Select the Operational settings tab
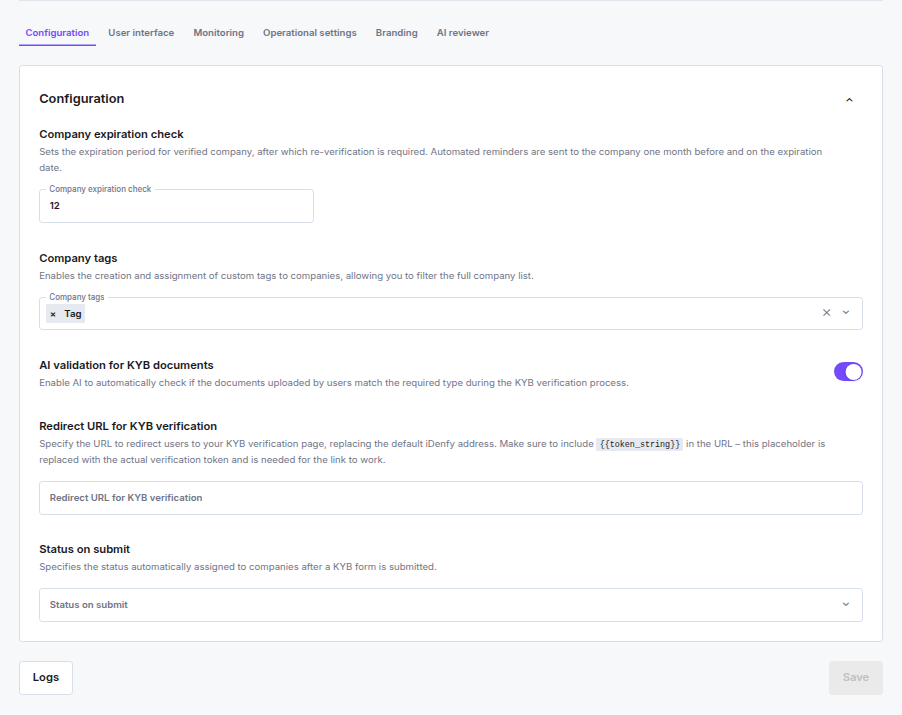This screenshot has width=902, height=715. pyautogui.click(x=309, y=33)
